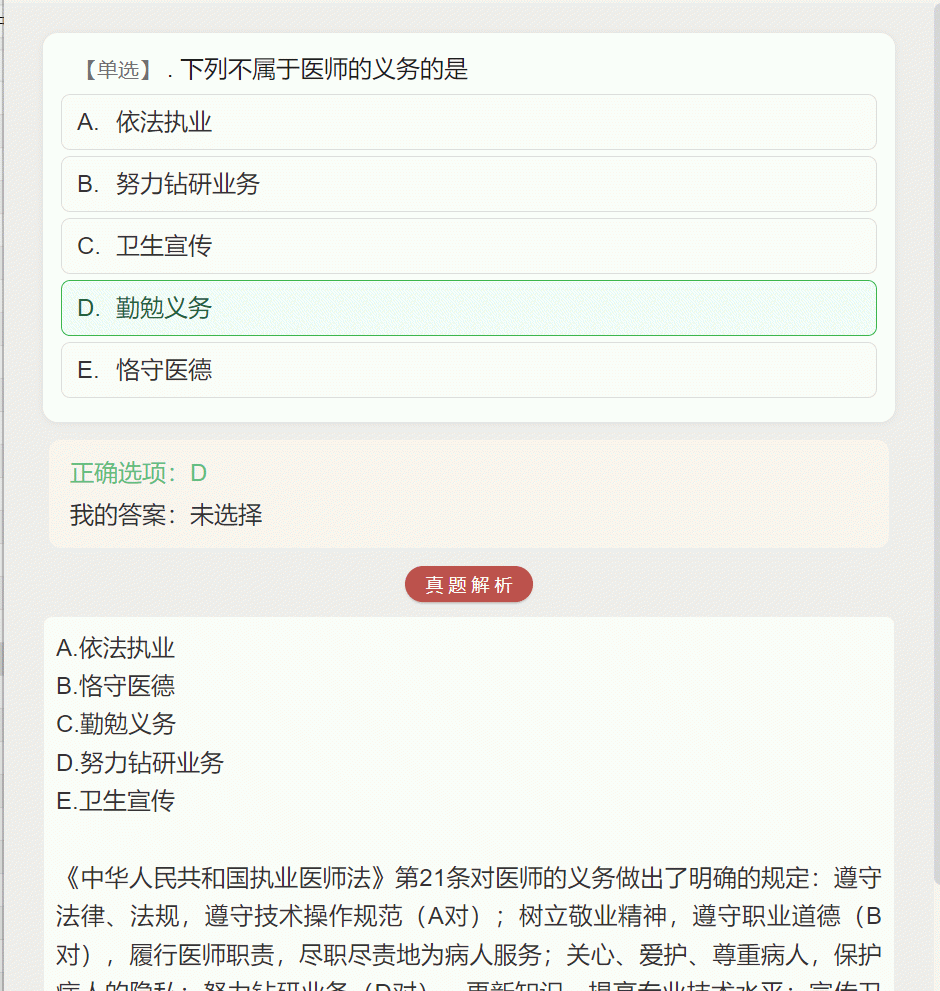The height and width of the screenshot is (991, 940).
Task: Click explanation line E.卫生宣传
Action: 115,801
